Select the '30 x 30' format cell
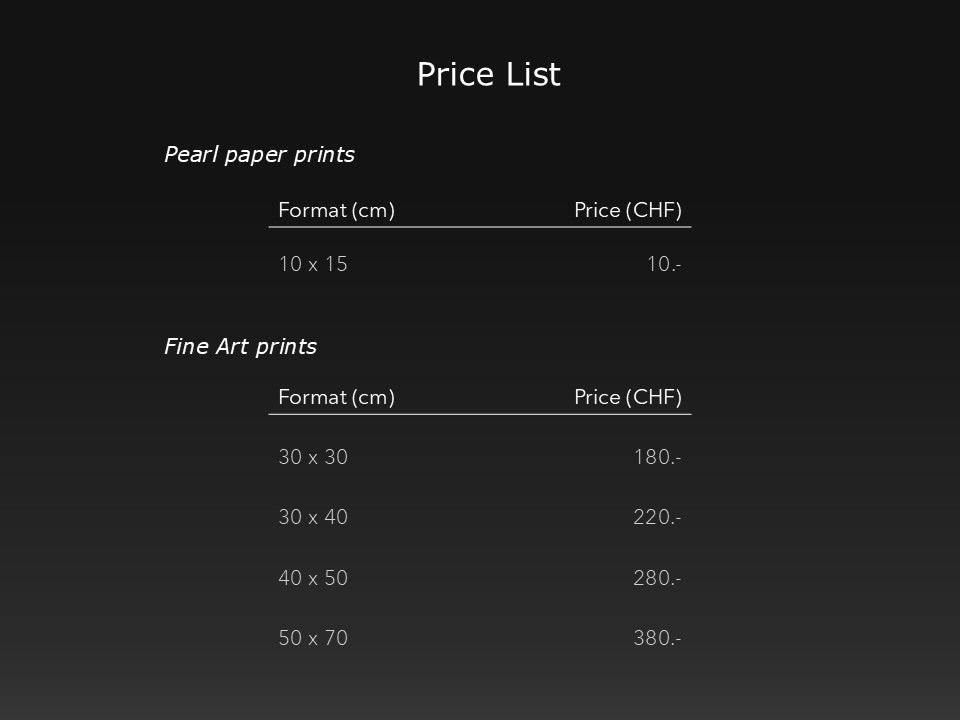The image size is (960, 720). click(x=313, y=457)
